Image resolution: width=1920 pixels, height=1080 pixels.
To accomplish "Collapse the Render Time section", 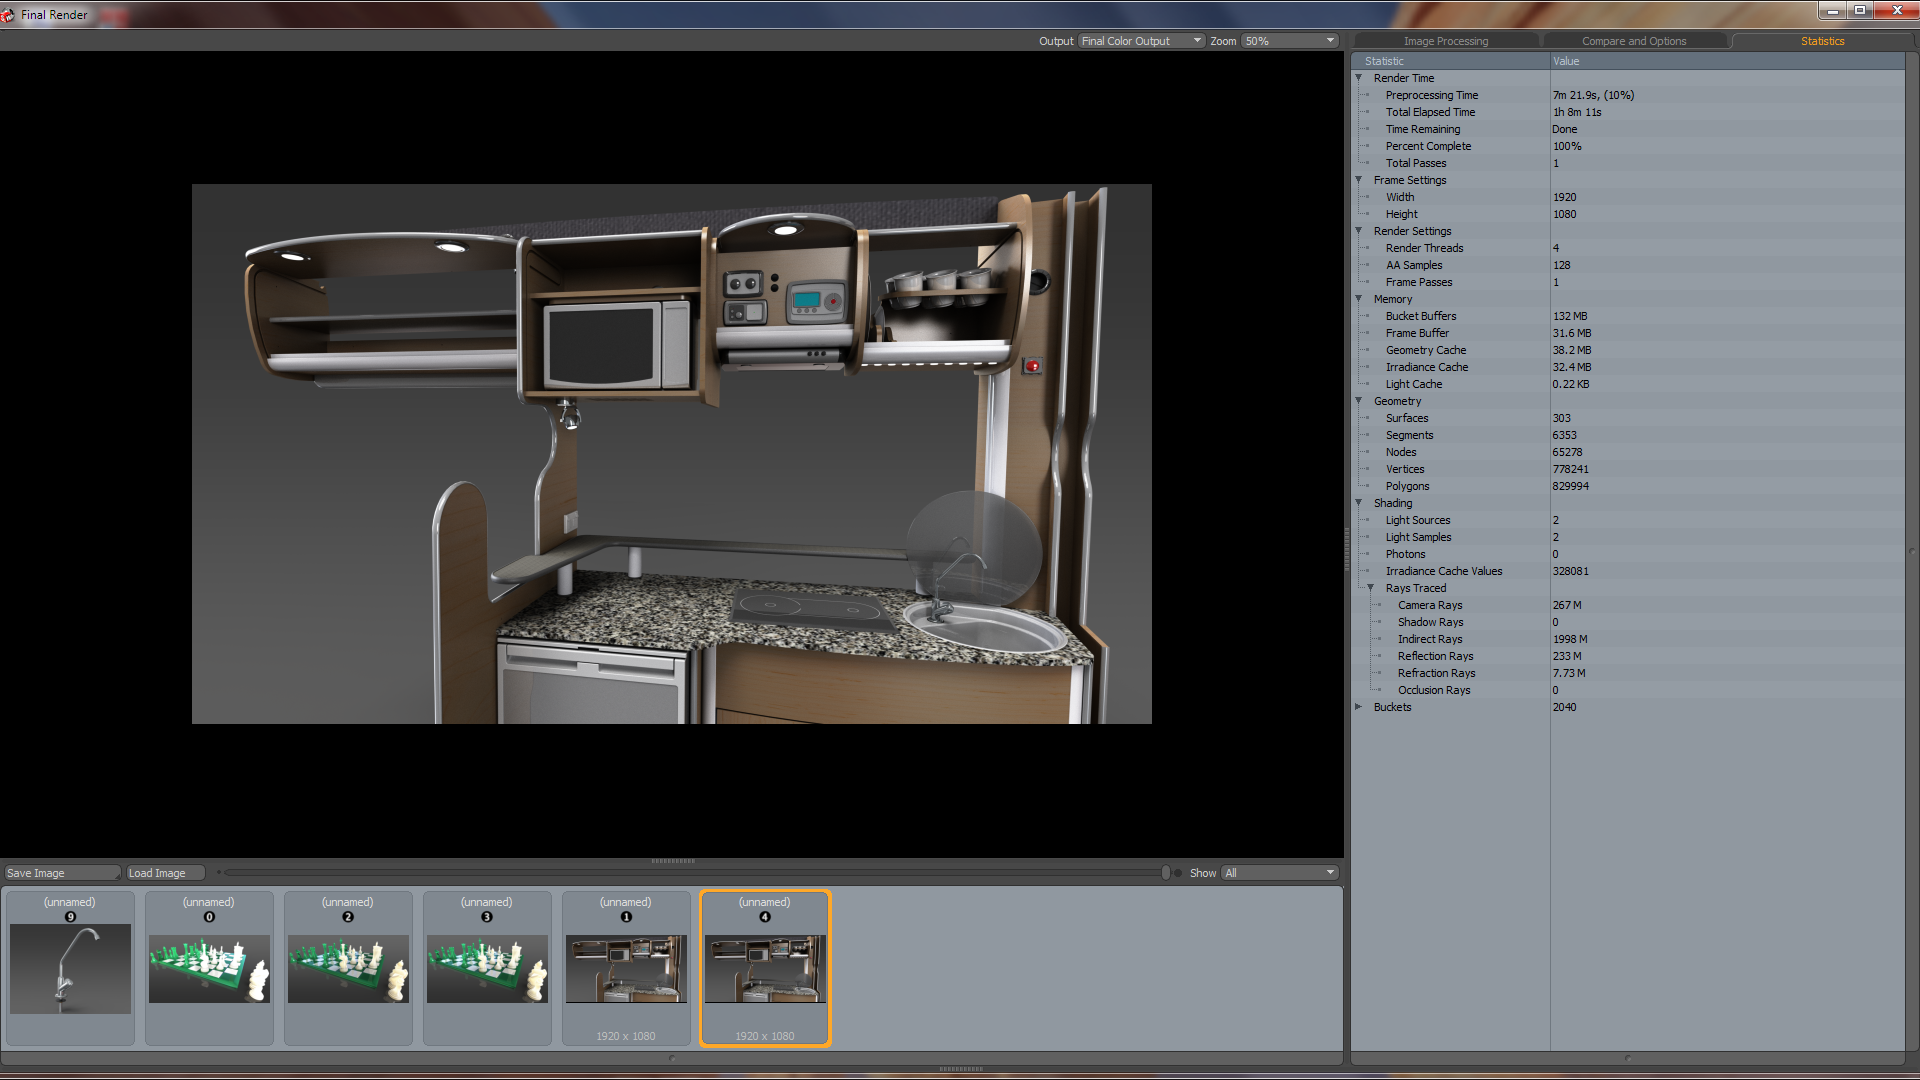I will pos(1359,78).
